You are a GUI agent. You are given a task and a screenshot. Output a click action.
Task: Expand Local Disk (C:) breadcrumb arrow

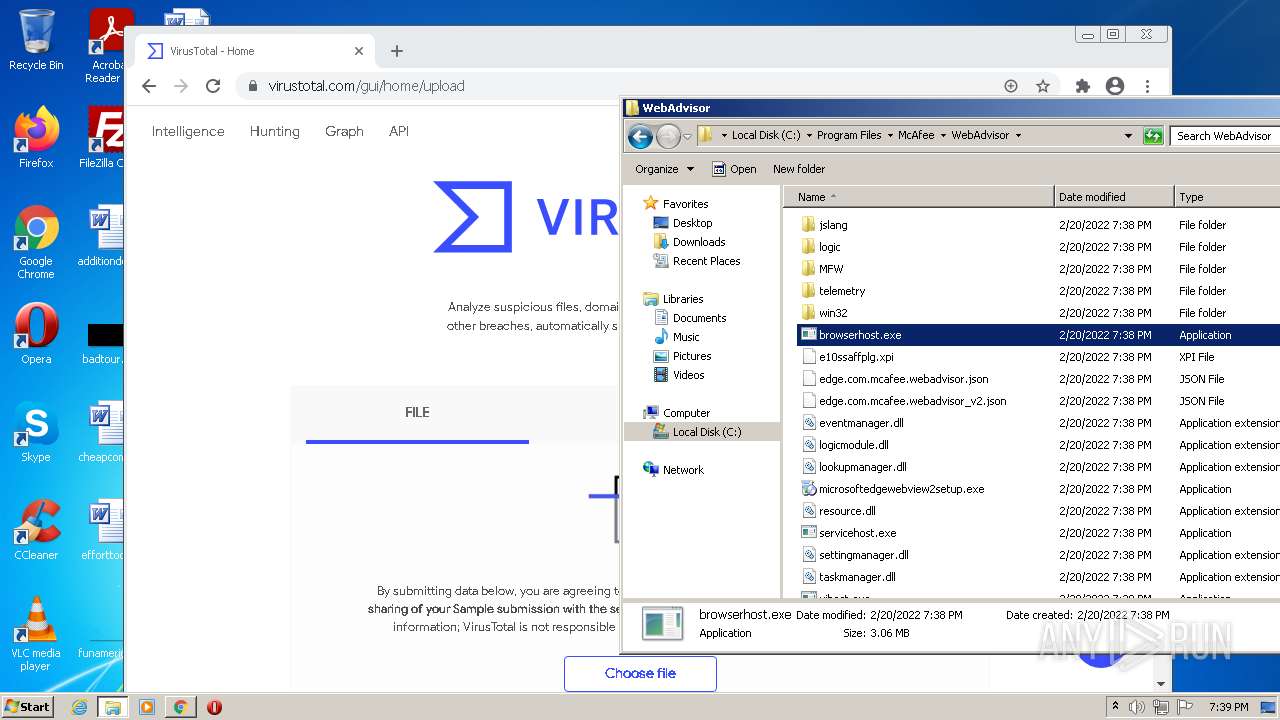(x=808, y=136)
